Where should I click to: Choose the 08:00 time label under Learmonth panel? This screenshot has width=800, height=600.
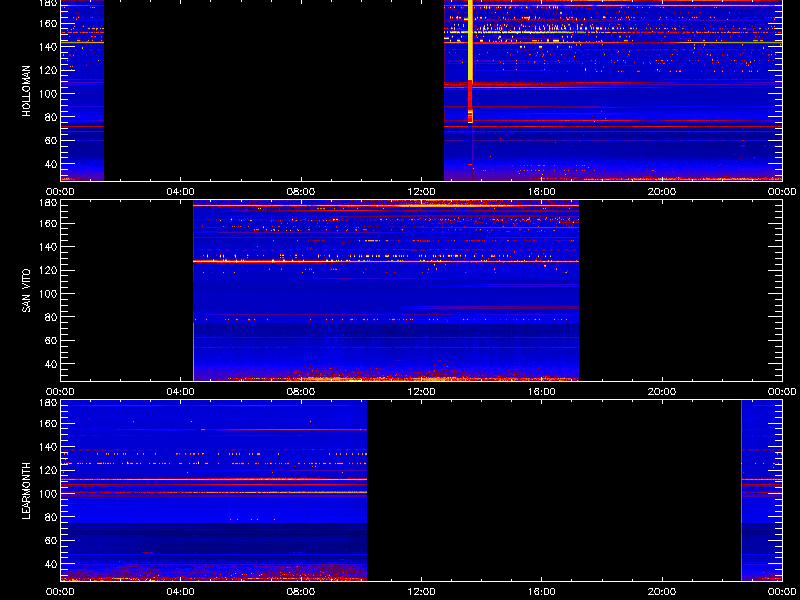point(301,592)
